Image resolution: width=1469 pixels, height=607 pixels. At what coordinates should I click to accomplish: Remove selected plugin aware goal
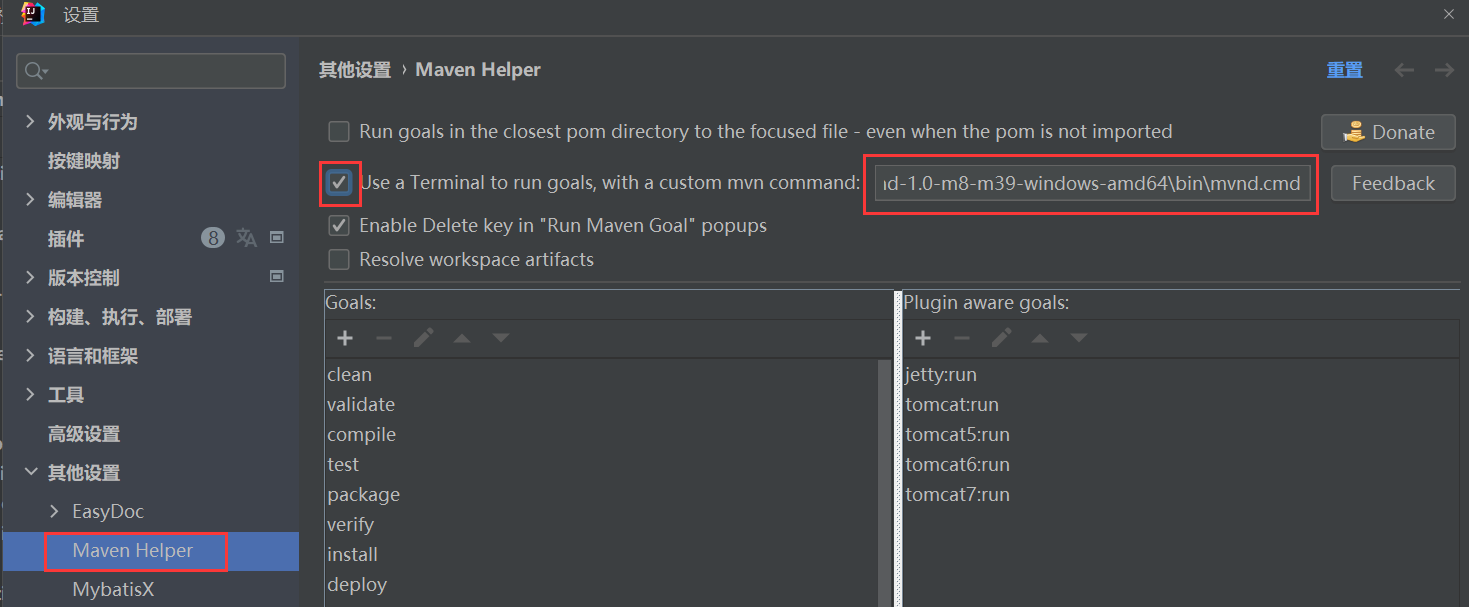click(x=962, y=338)
